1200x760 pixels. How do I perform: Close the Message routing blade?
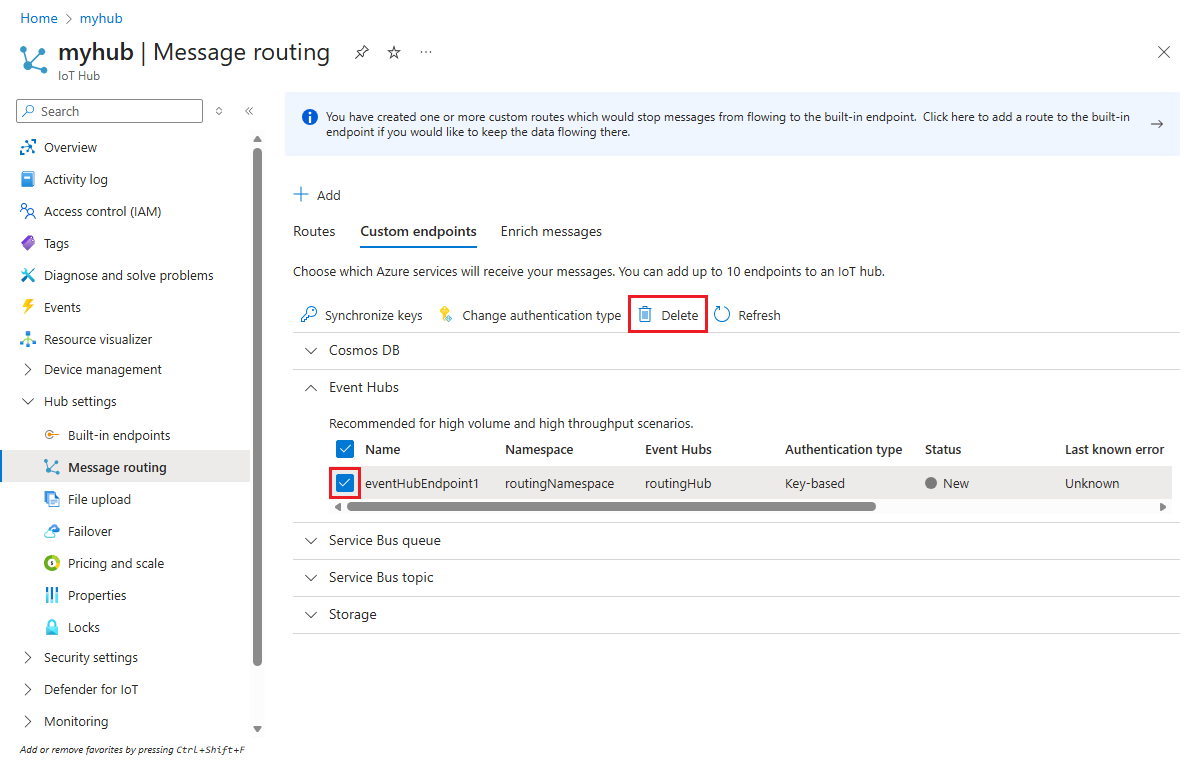tap(1164, 52)
